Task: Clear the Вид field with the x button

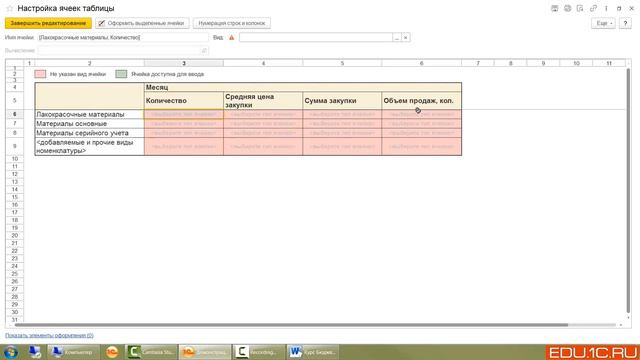Action: 406,38
